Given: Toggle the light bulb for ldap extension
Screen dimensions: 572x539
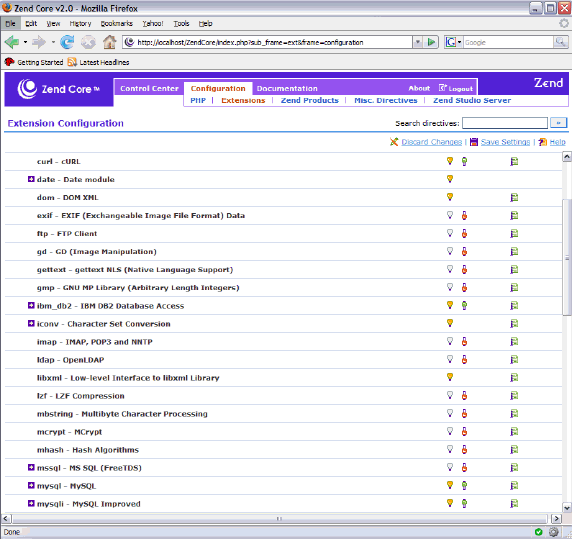Looking at the screenshot, I should tap(450, 359).
